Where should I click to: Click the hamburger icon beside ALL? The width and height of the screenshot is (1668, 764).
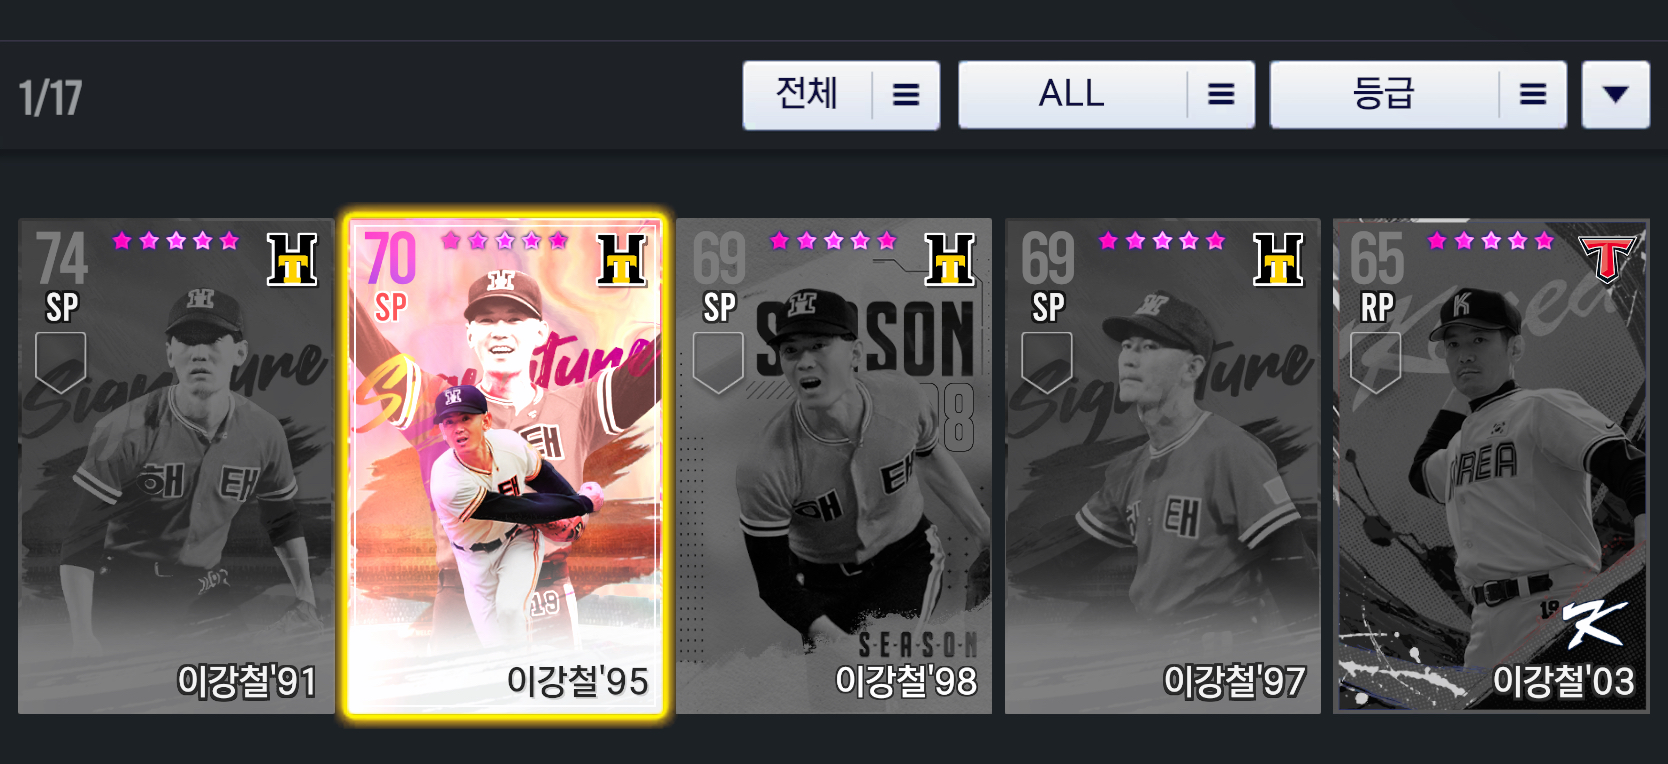click(1221, 95)
